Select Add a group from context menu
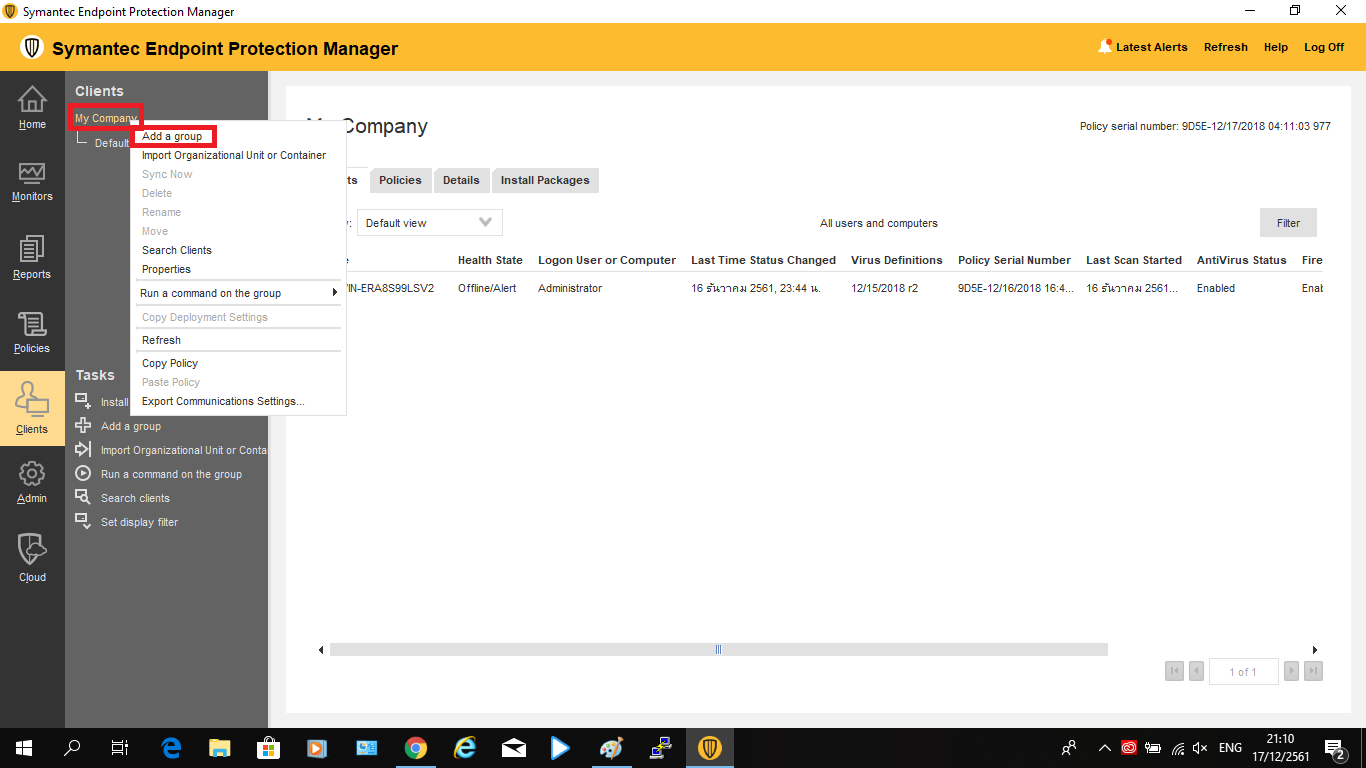 [x=172, y=136]
